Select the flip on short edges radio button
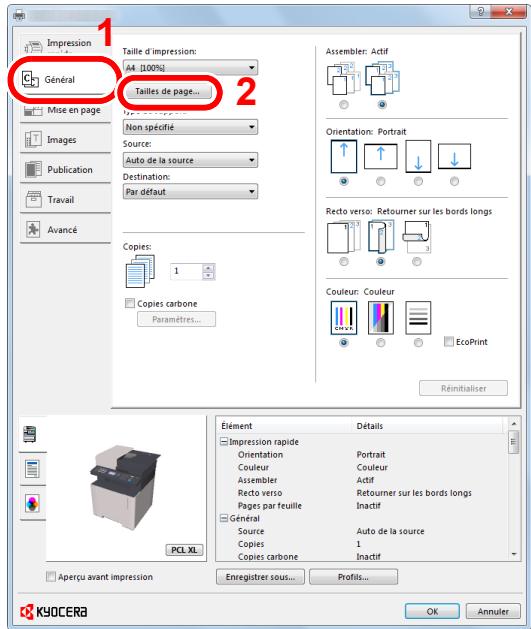The width and height of the screenshot is (531, 629). tap(417, 262)
